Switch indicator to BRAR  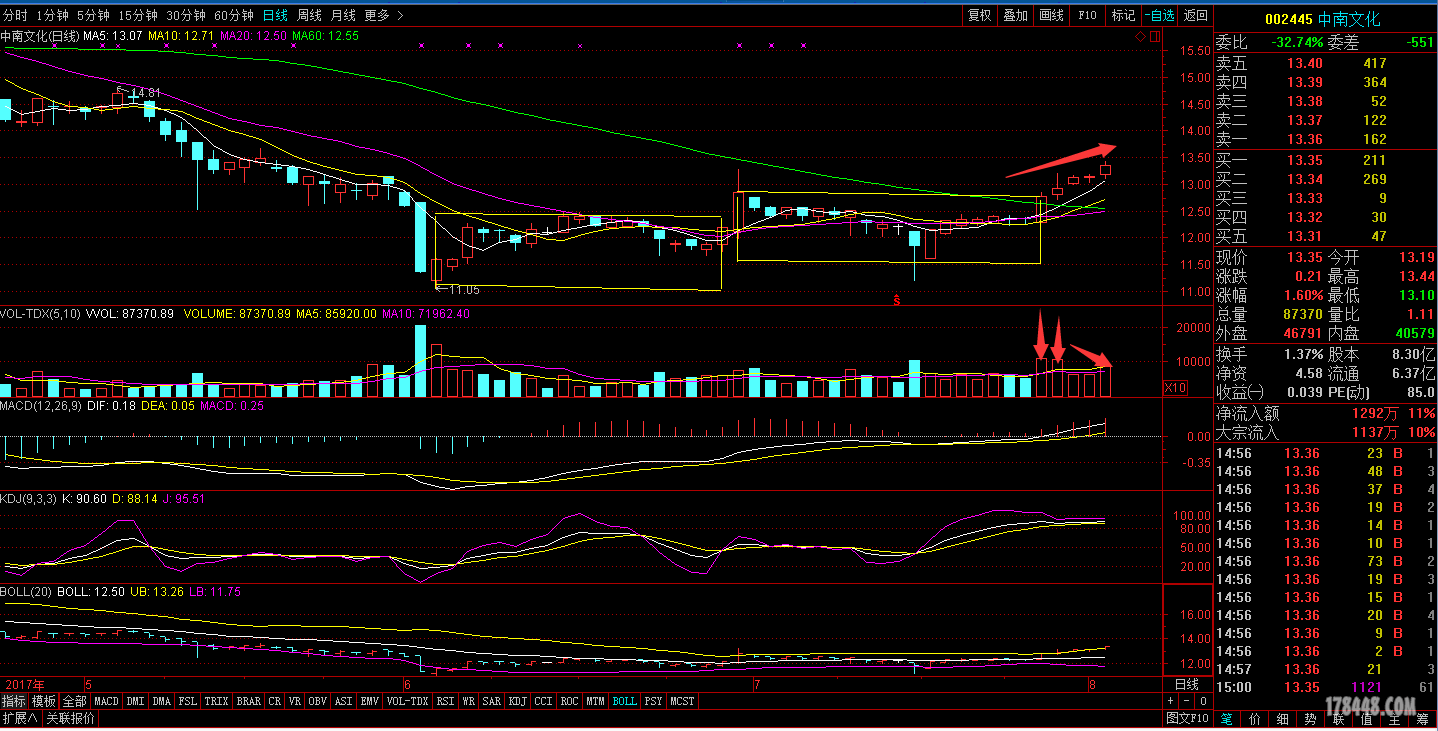pyautogui.click(x=248, y=701)
